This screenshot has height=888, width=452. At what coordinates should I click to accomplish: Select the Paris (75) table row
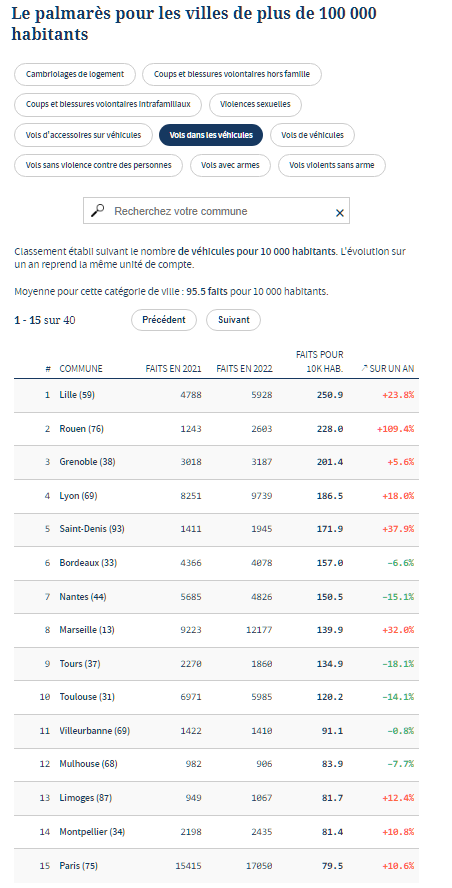point(216,865)
